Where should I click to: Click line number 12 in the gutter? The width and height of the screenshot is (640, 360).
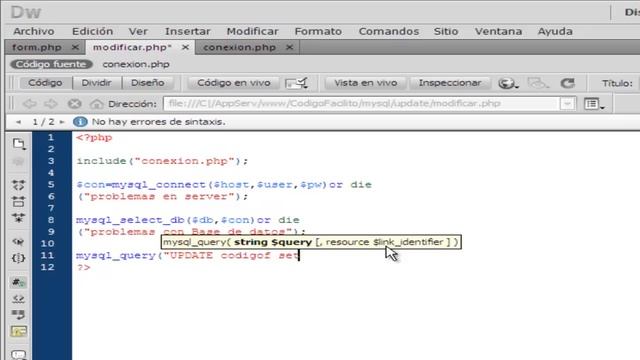point(47,267)
